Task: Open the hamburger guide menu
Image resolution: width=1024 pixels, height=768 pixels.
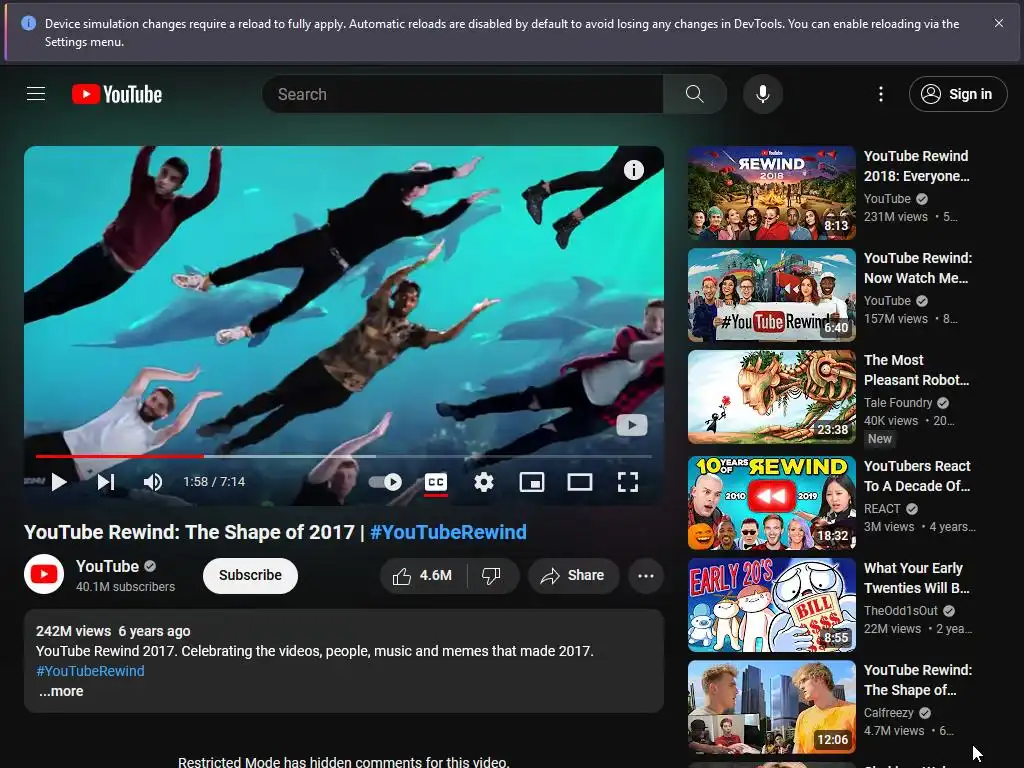Action: point(36,94)
